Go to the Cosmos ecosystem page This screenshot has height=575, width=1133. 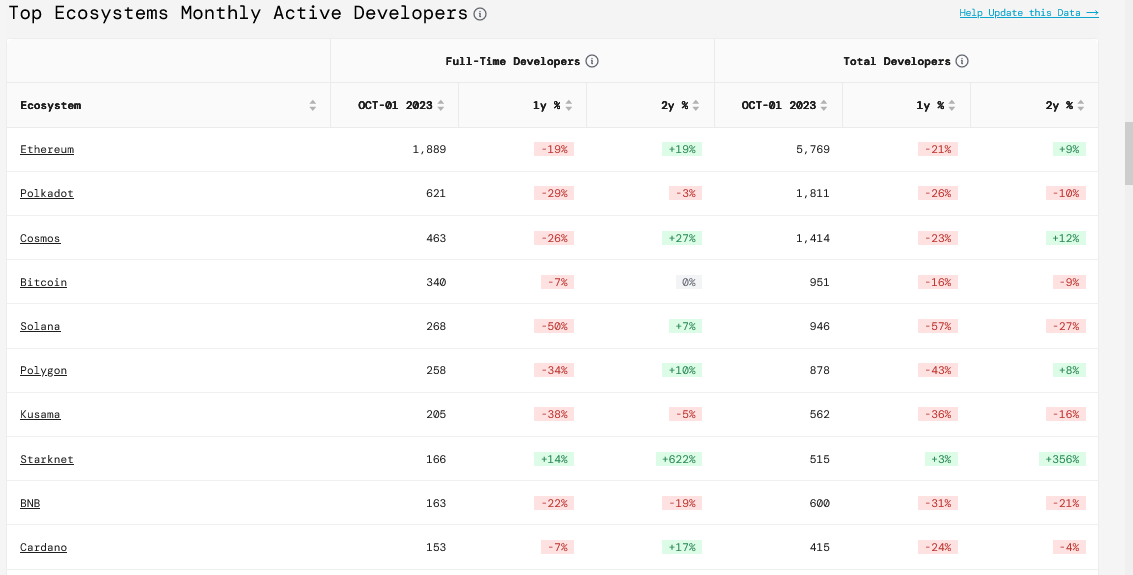click(x=40, y=238)
